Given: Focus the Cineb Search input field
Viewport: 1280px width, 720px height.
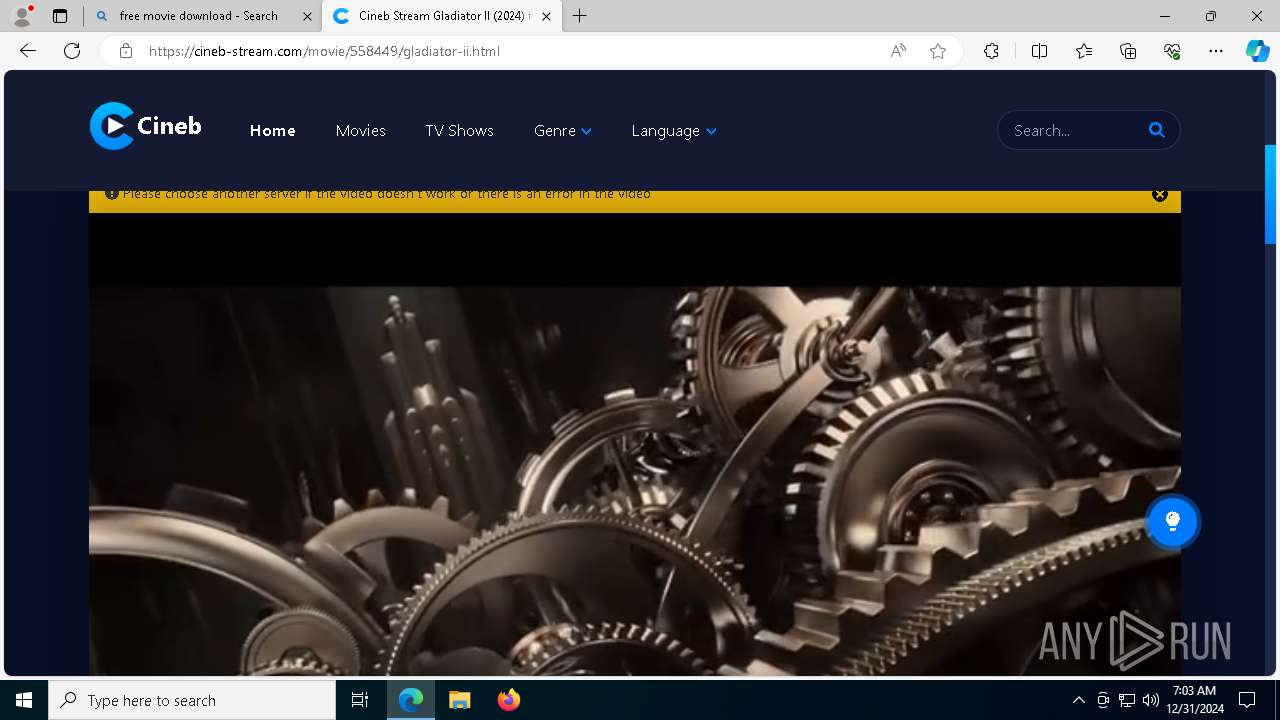Looking at the screenshot, I should point(1074,130).
